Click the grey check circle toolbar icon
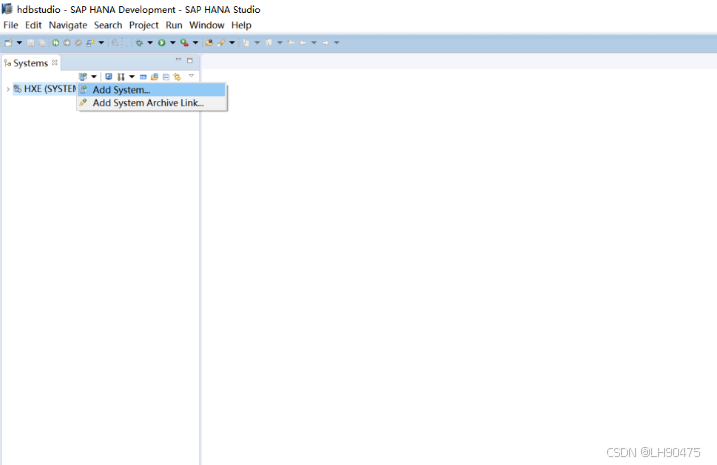Viewport: 717px width, 465px height. pyautogui.click(x=78, y=43)
